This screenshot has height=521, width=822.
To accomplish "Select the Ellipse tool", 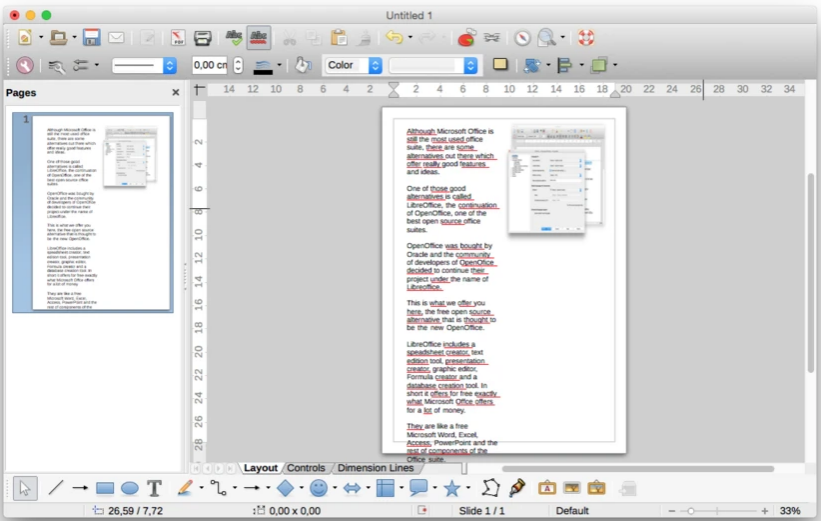I will (x=129, y=489).
